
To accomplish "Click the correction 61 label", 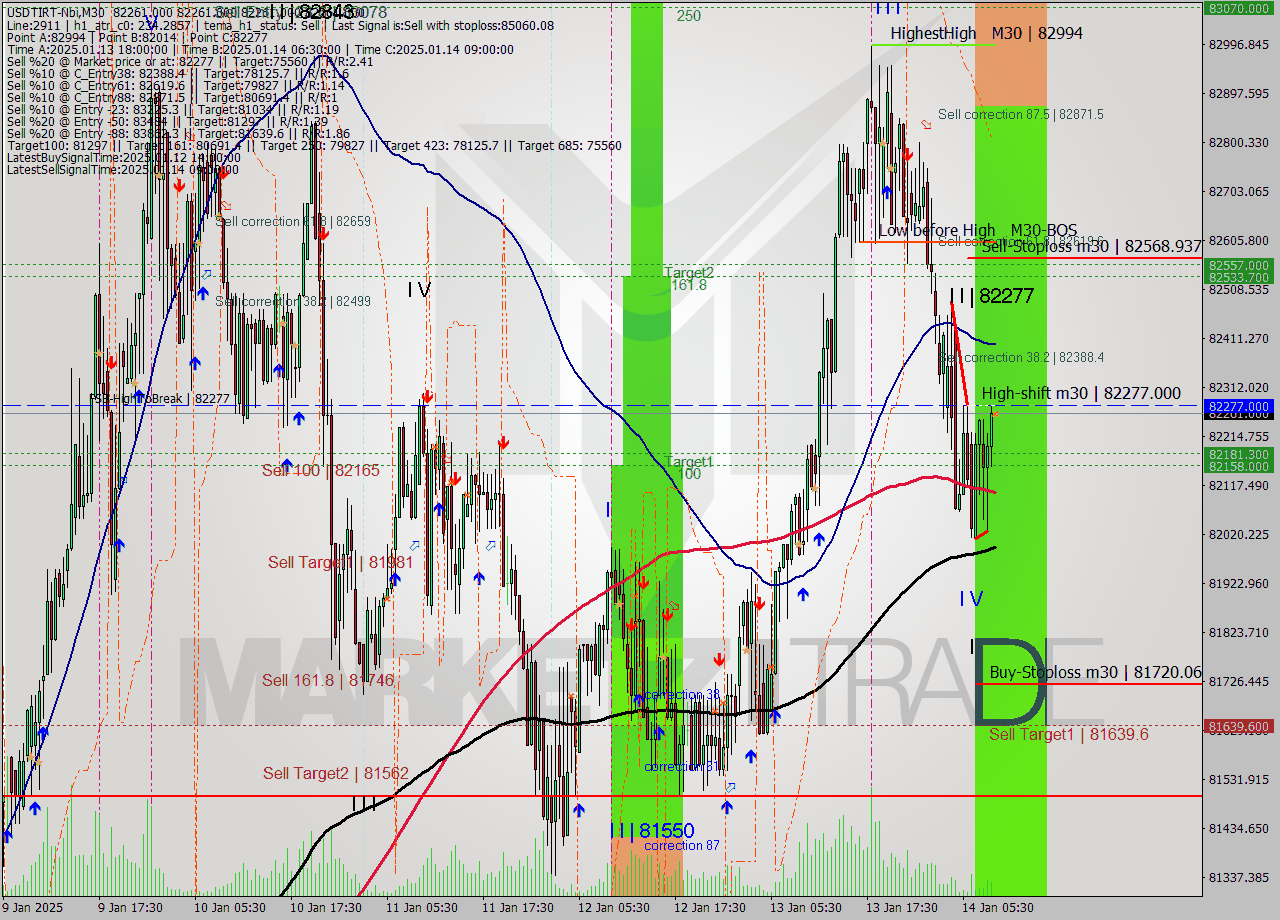I will [x=682, y=766].
